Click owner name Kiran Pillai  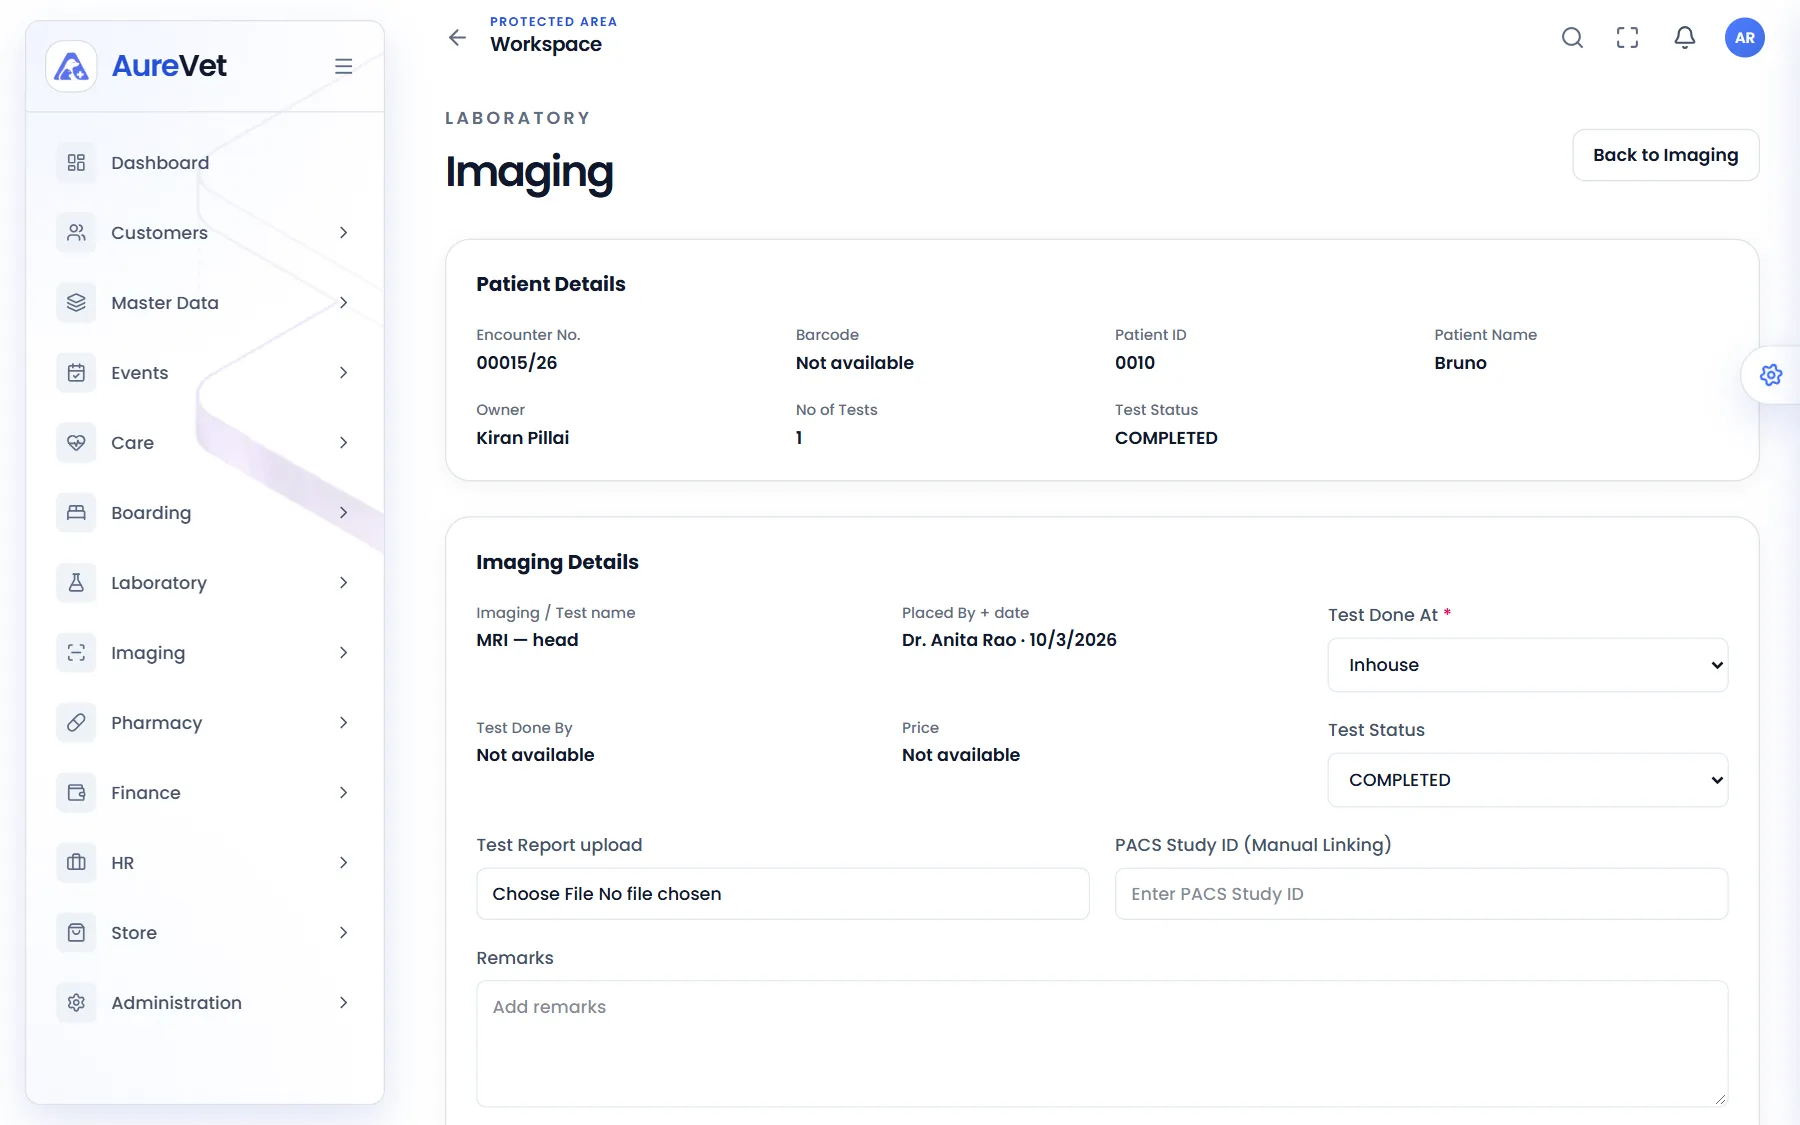point(522,438)
